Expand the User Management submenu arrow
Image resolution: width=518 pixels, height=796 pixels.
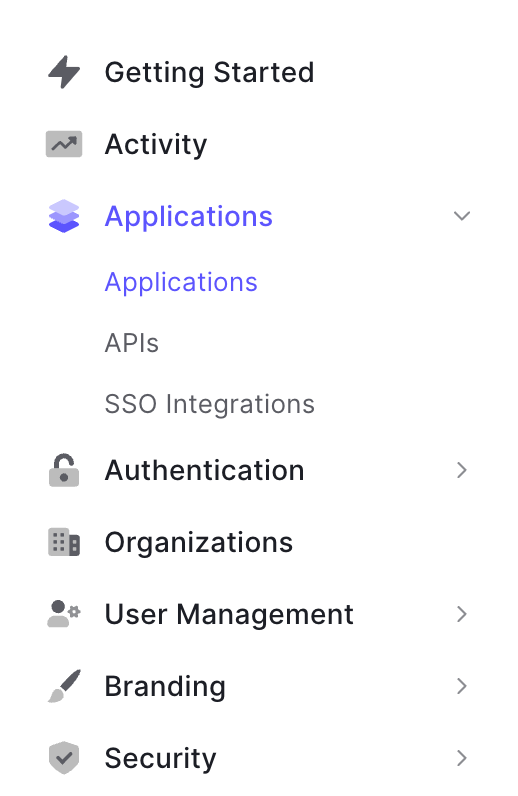click(x=462, y=614)
